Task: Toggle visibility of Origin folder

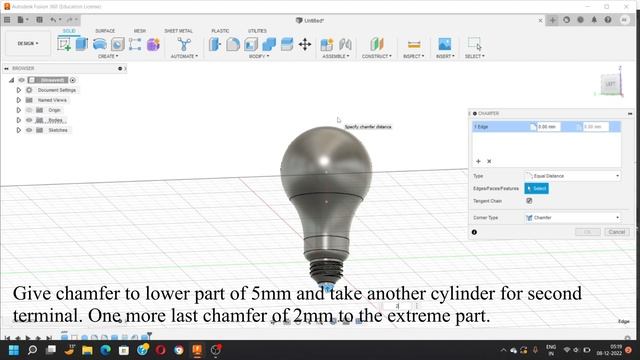Action: (x=29, y=110)
